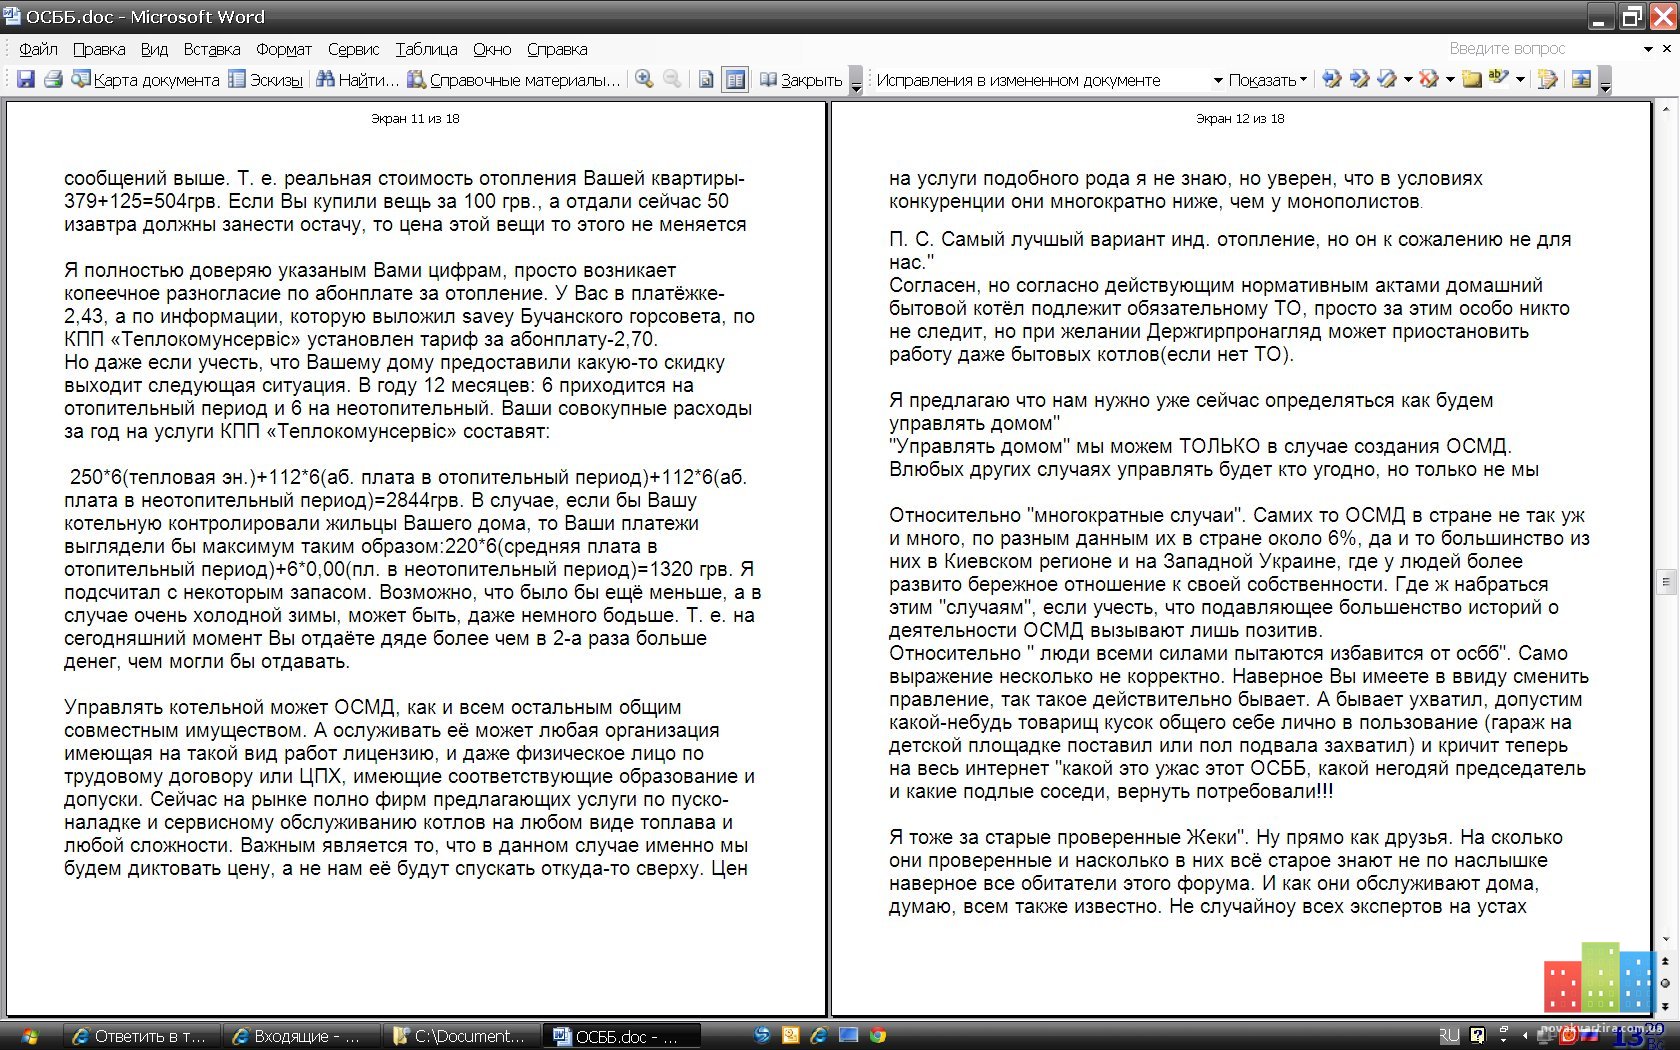Expand reading toolbar options arrow
Screen dimensions: 1680x1050
pos(856,82)
